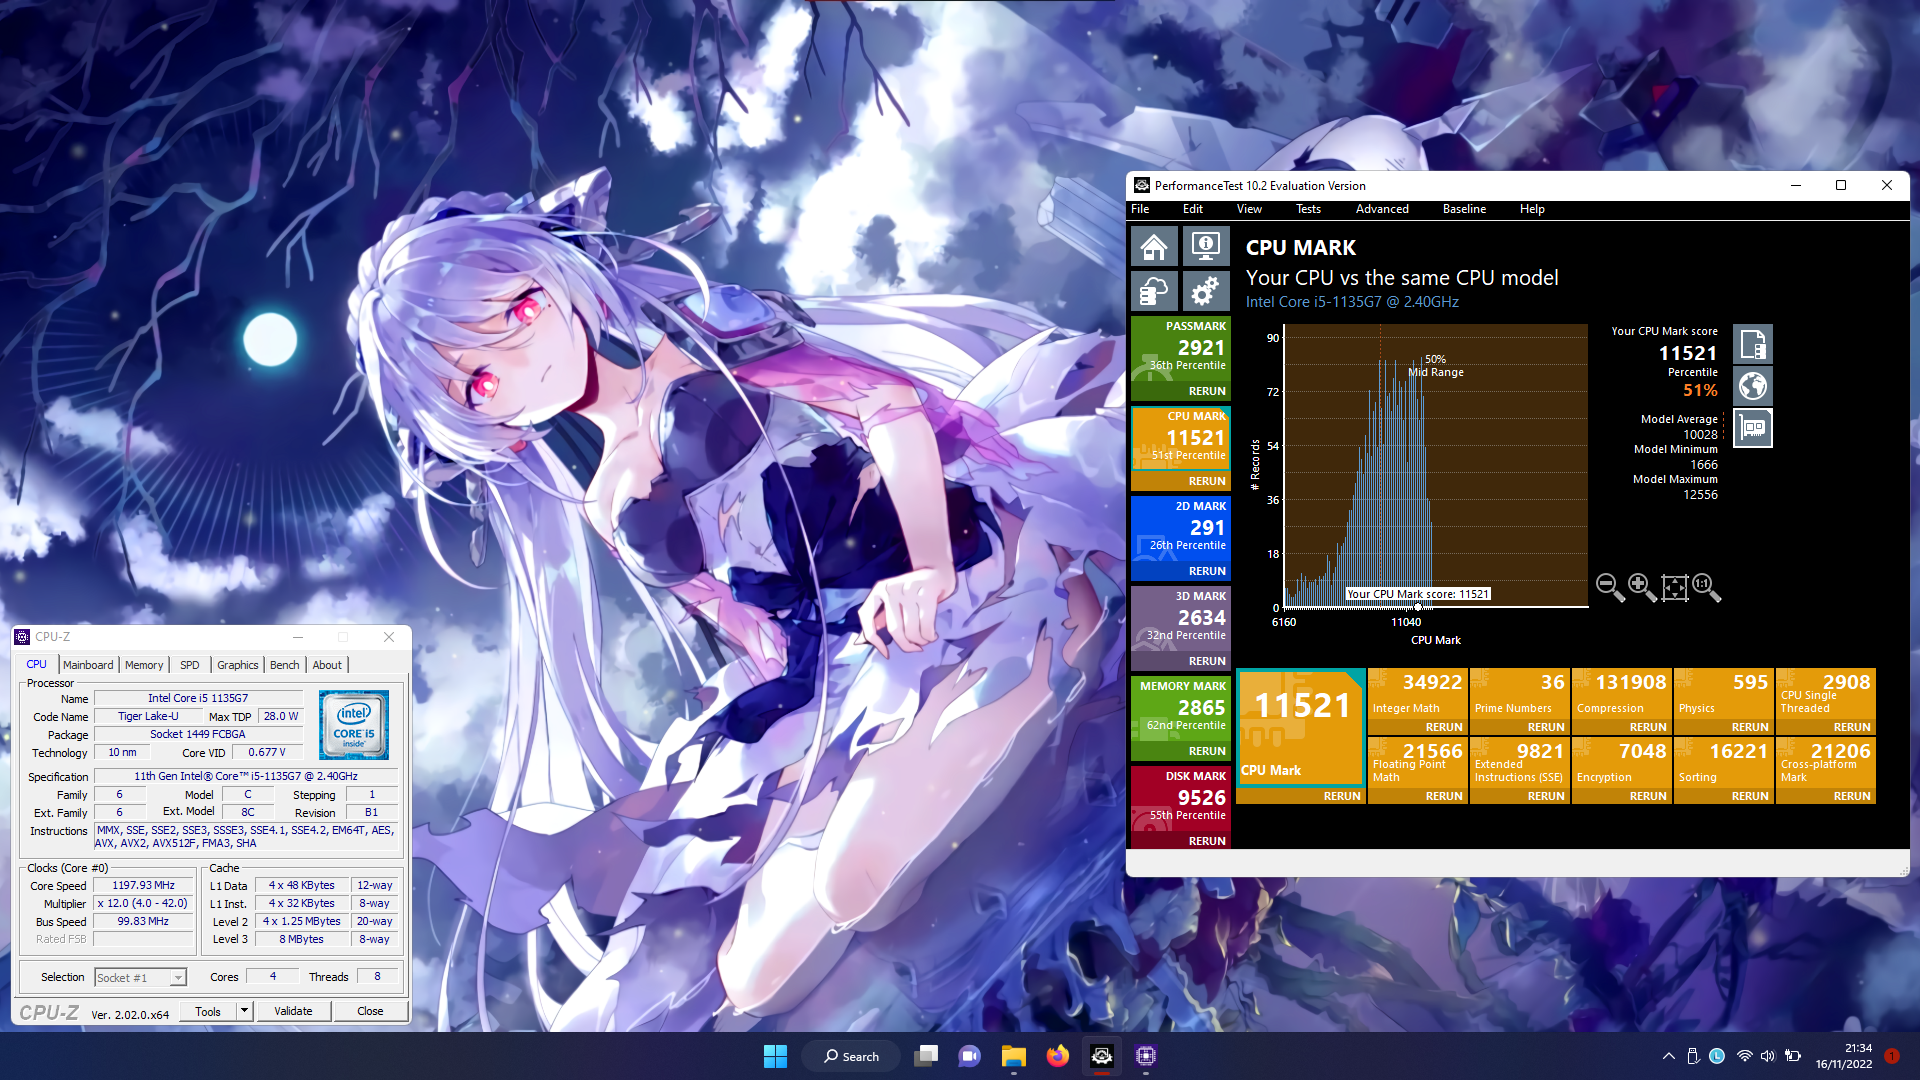1920x1080 pixels.
Task: Open the Advanced menu
Action: pos(1382,209)
